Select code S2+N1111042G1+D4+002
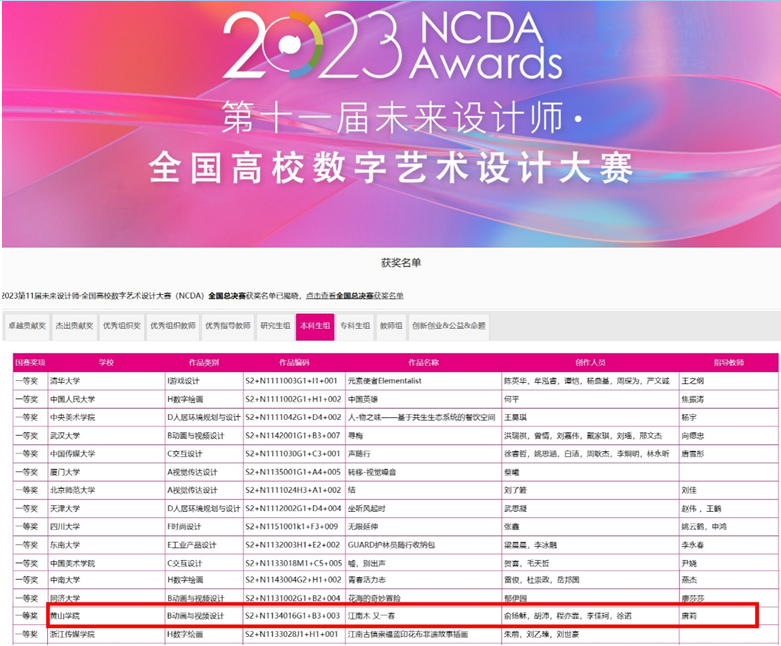Viewport: 781px width, 646px height. click(x=293, y=417)
